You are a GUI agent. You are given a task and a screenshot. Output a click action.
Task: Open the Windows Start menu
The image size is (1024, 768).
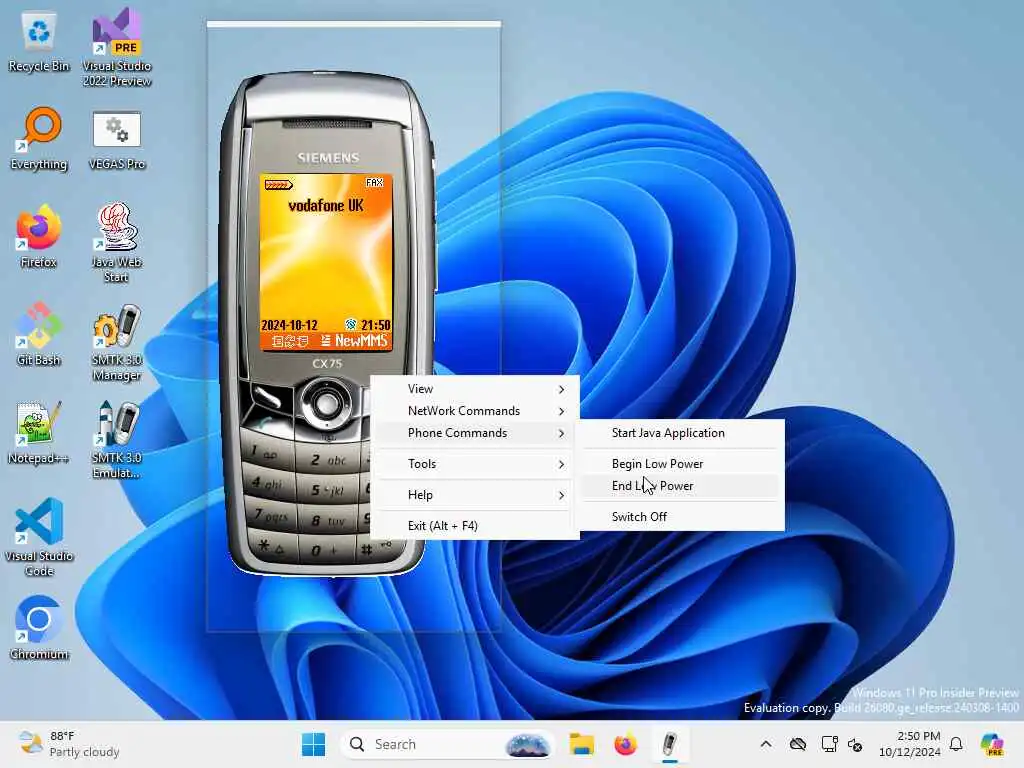coord(313,744)
